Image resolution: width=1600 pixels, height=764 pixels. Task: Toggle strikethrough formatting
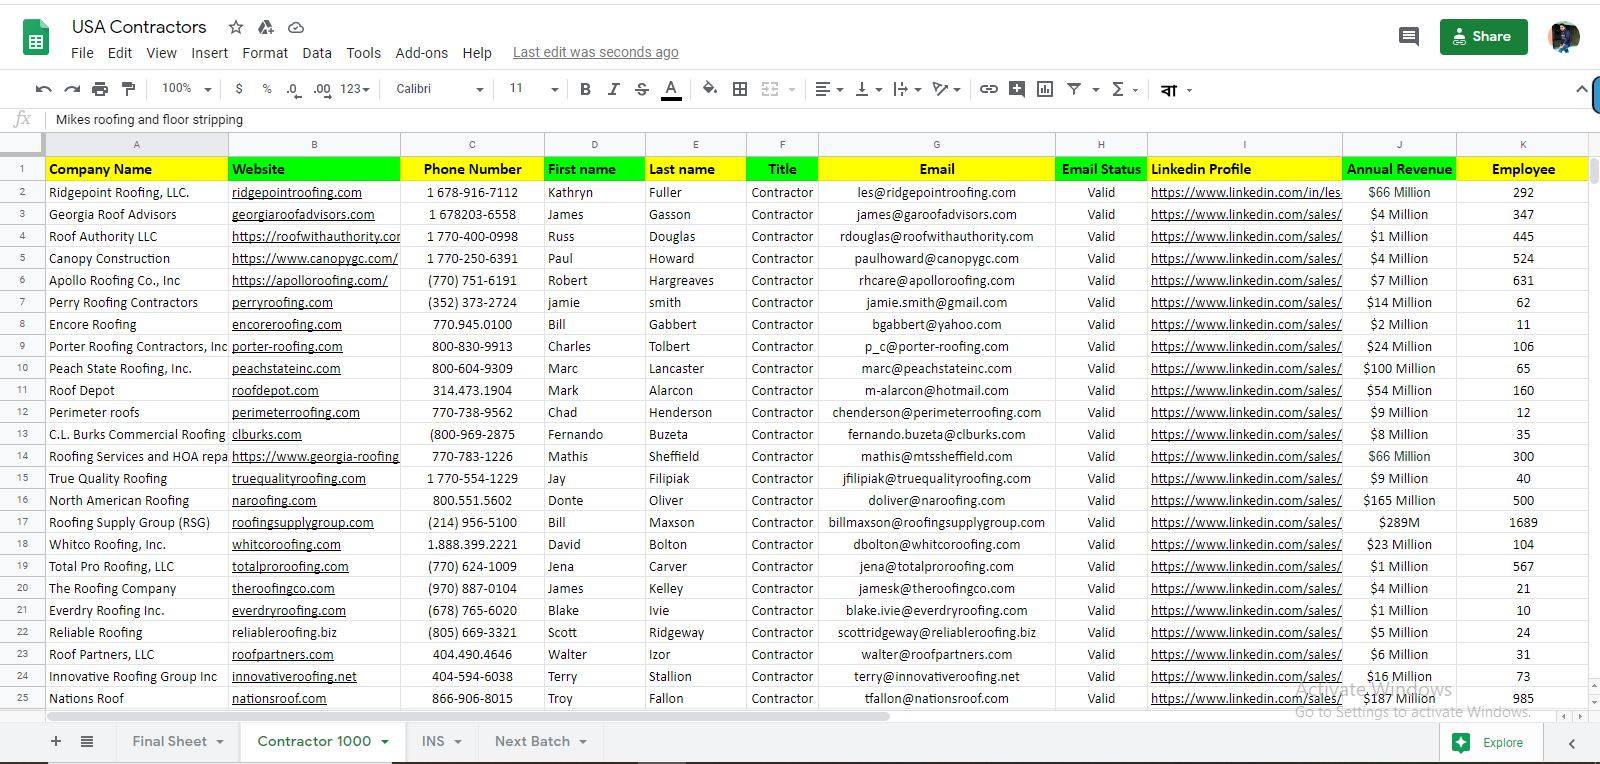click(642, 89)
